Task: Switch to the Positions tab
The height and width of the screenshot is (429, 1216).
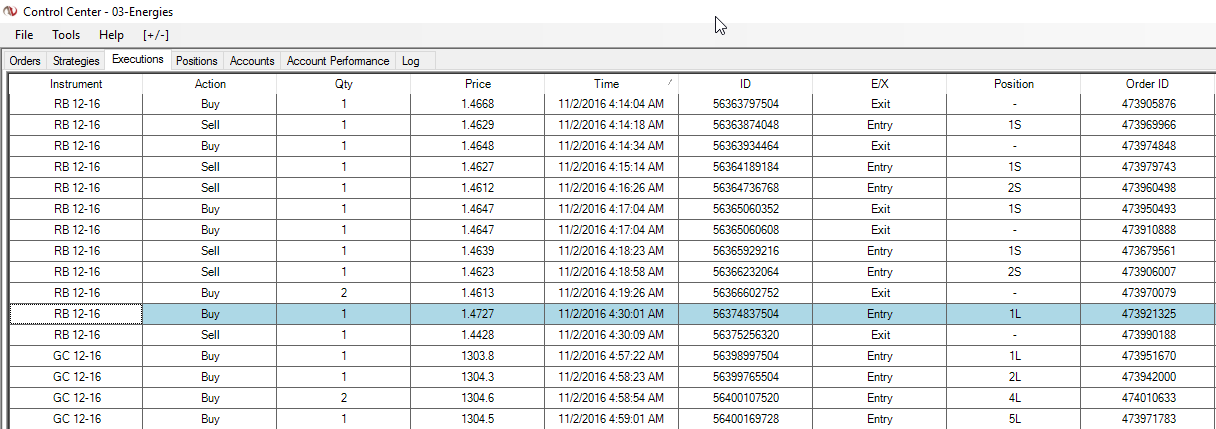Action: [196, 61]
